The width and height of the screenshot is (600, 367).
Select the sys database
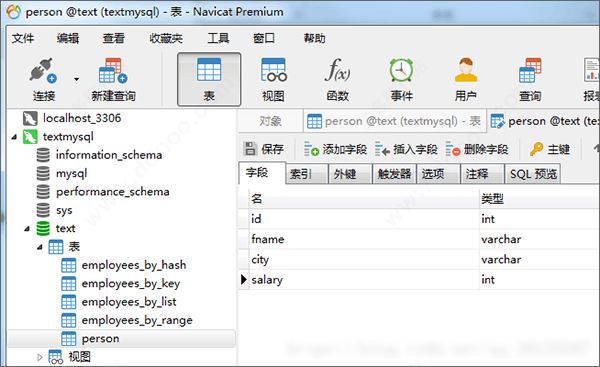64,210
